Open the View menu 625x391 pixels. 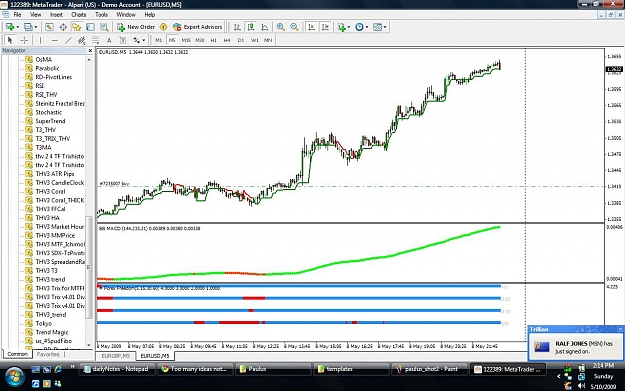pyautogui.click(x=36, y=15)
